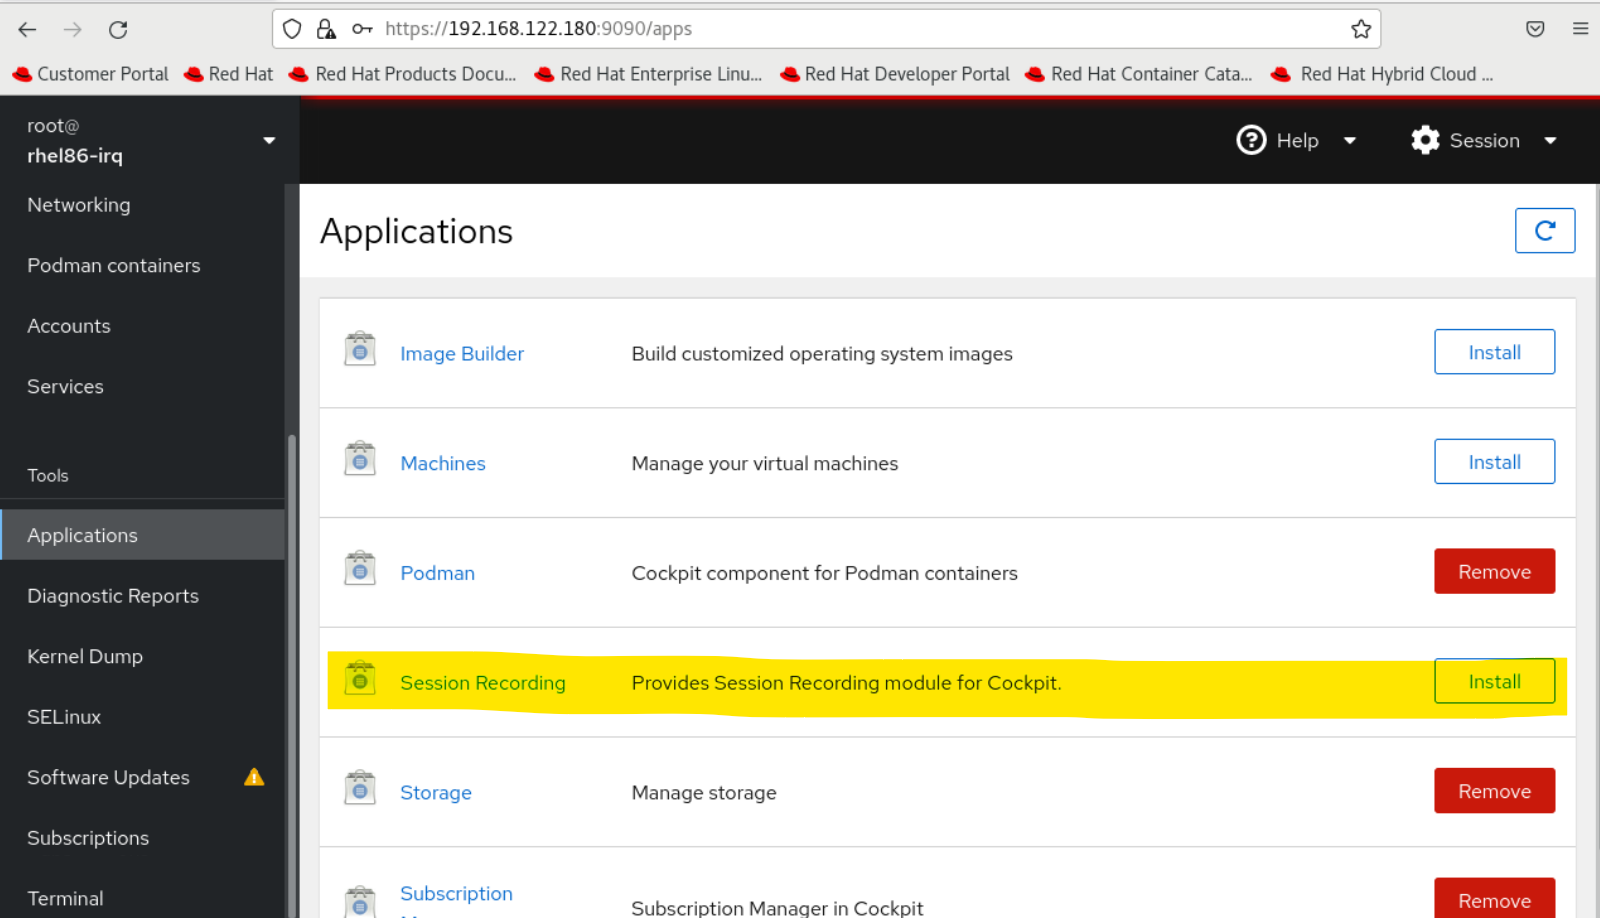Click the Tools section heading
This screenshot has width=1600, height=918.
pos(48,476)
